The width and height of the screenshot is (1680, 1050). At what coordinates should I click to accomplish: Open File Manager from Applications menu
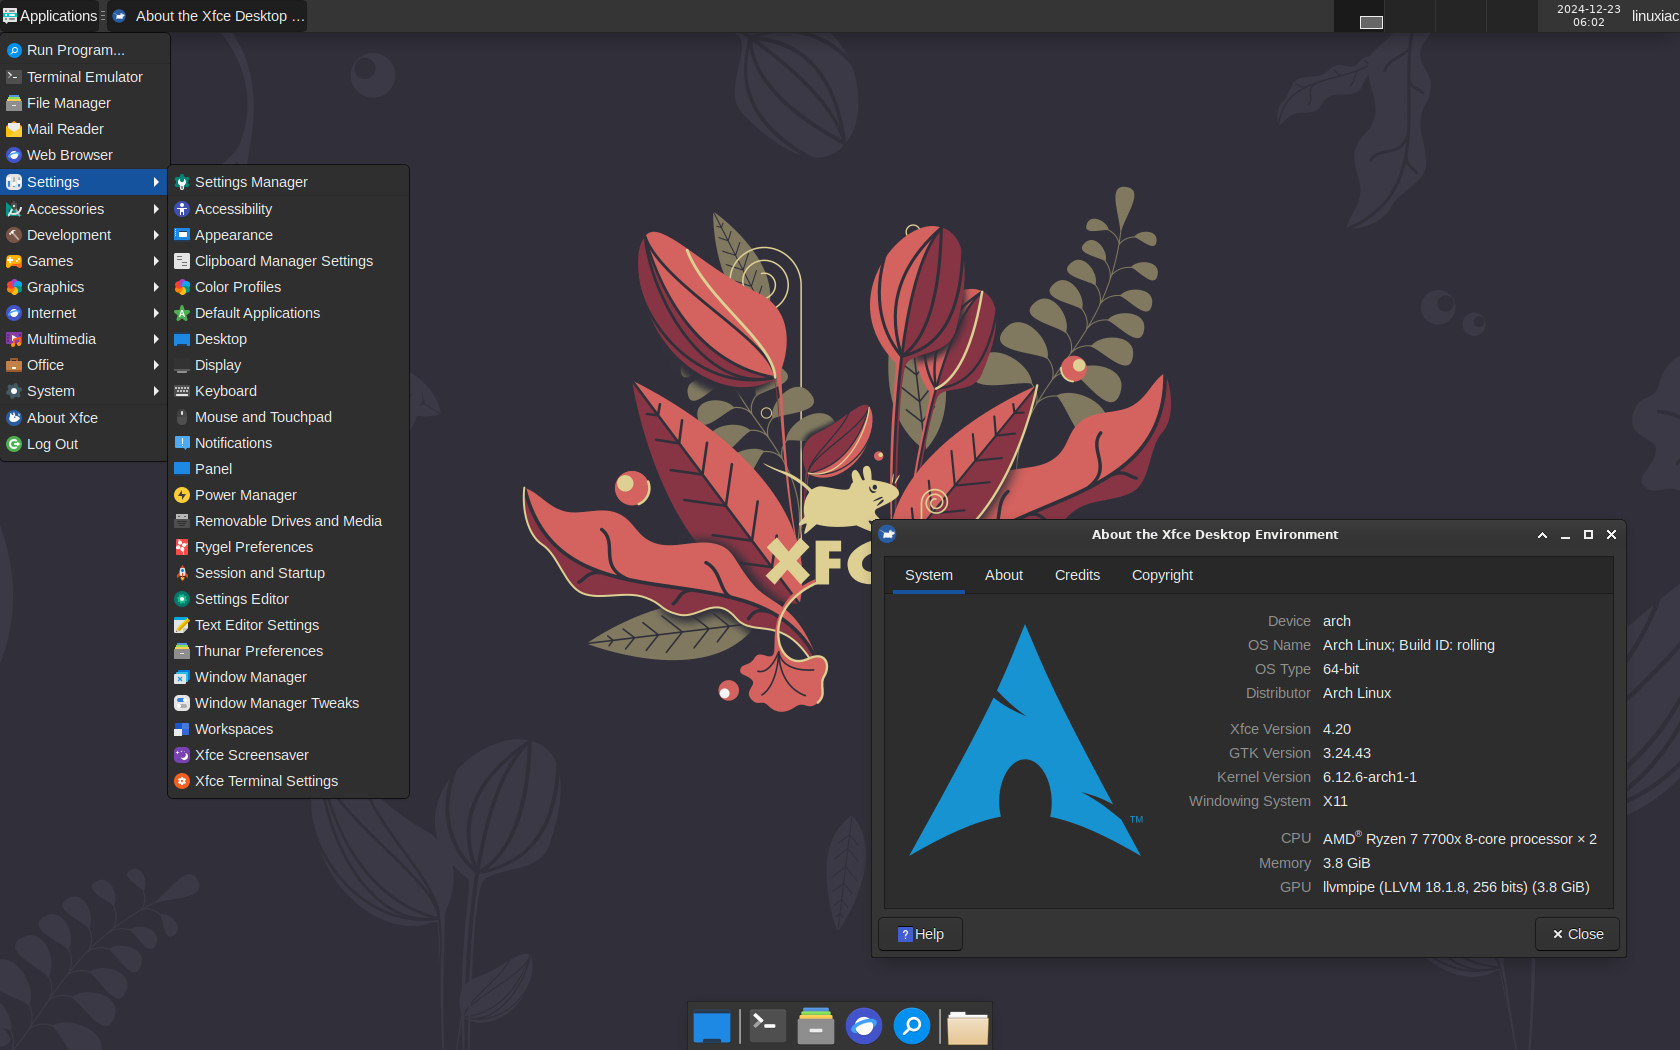[x=84, y=103]
